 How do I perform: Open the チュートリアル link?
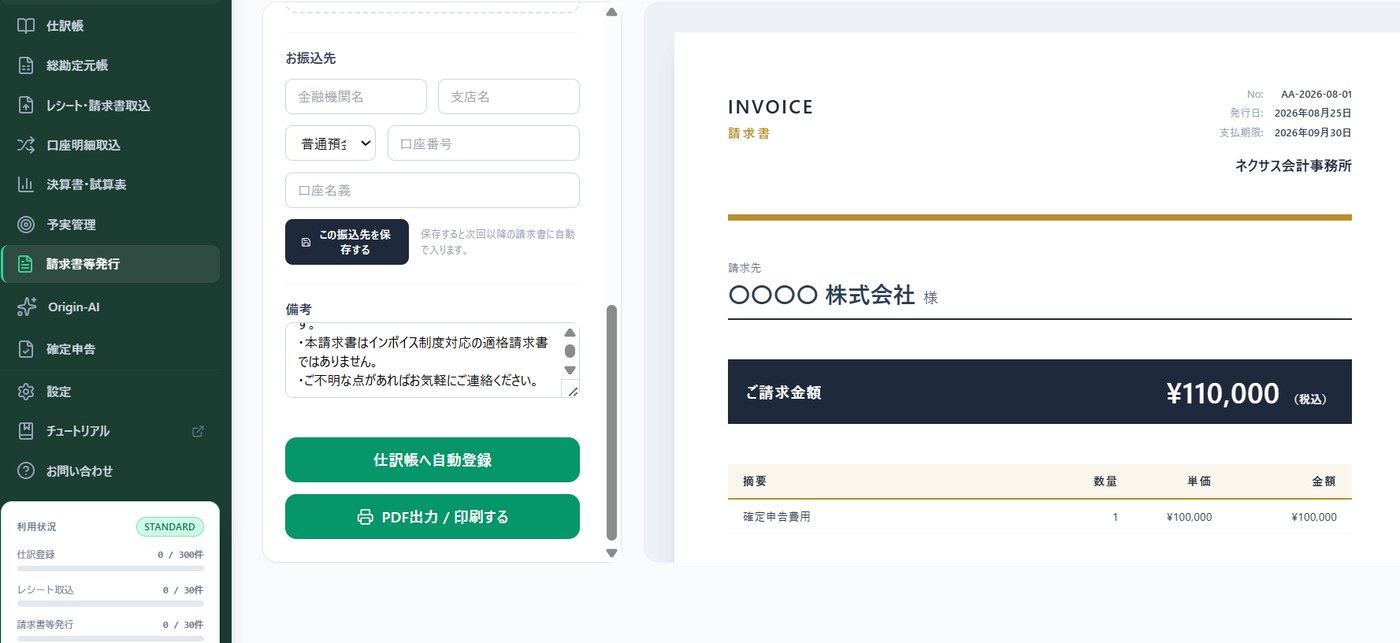tap(110, 431)
